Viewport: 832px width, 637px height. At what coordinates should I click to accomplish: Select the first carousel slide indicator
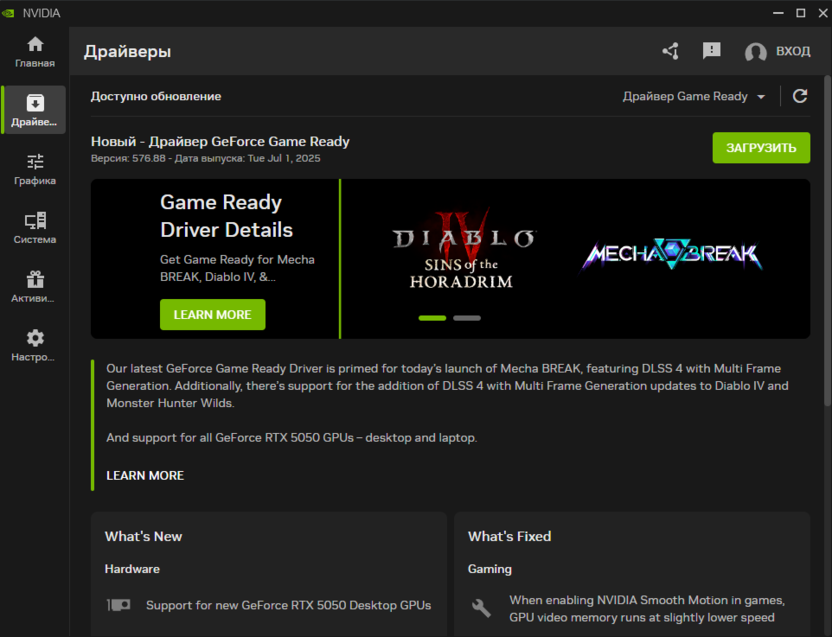click(432, 318)
